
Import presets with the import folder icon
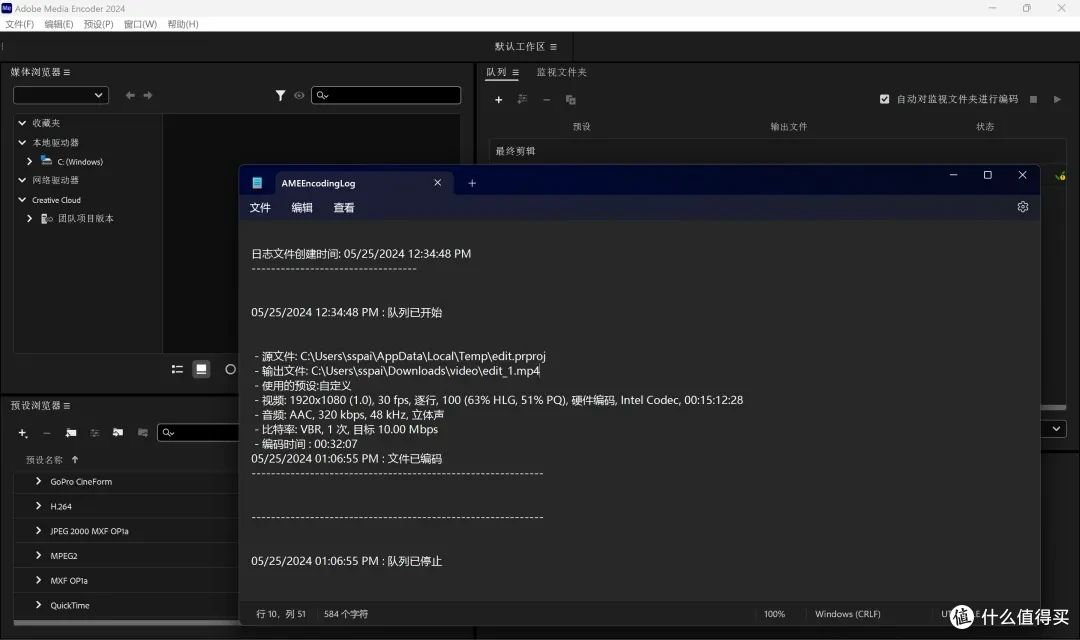(118, 433)
